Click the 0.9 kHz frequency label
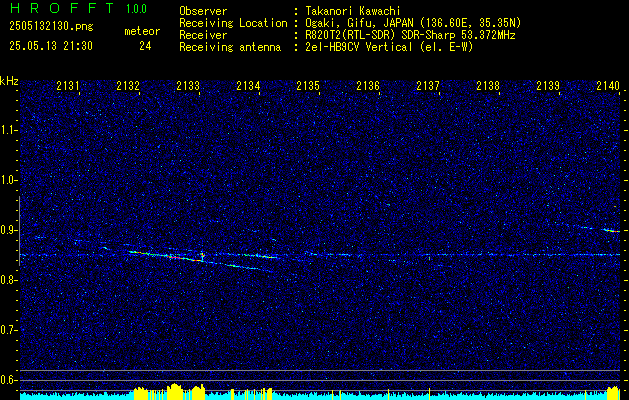Screen dimensions: 629x400 click(9, 230)
